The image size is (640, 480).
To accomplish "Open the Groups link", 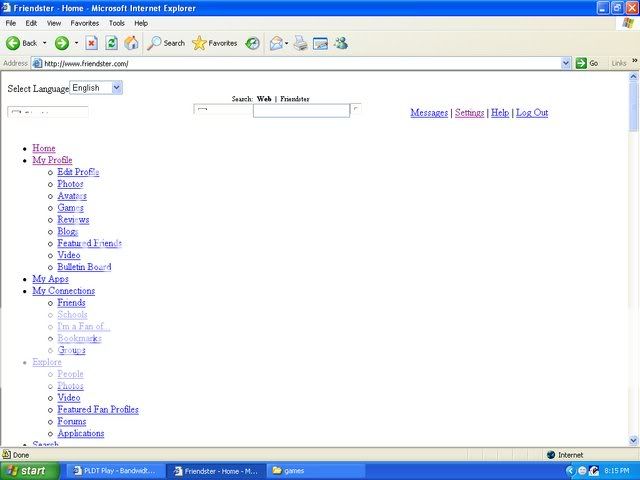I will coord(71,350).
